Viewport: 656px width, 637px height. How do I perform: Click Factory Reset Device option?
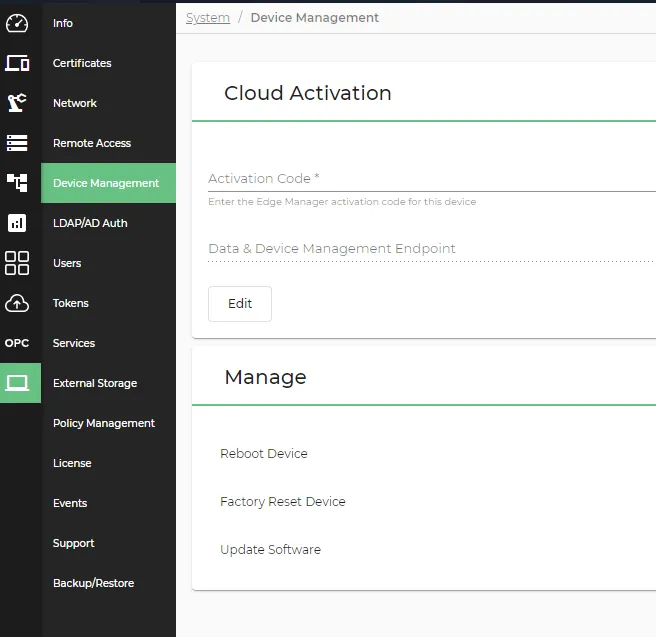[x=283, y=501]
